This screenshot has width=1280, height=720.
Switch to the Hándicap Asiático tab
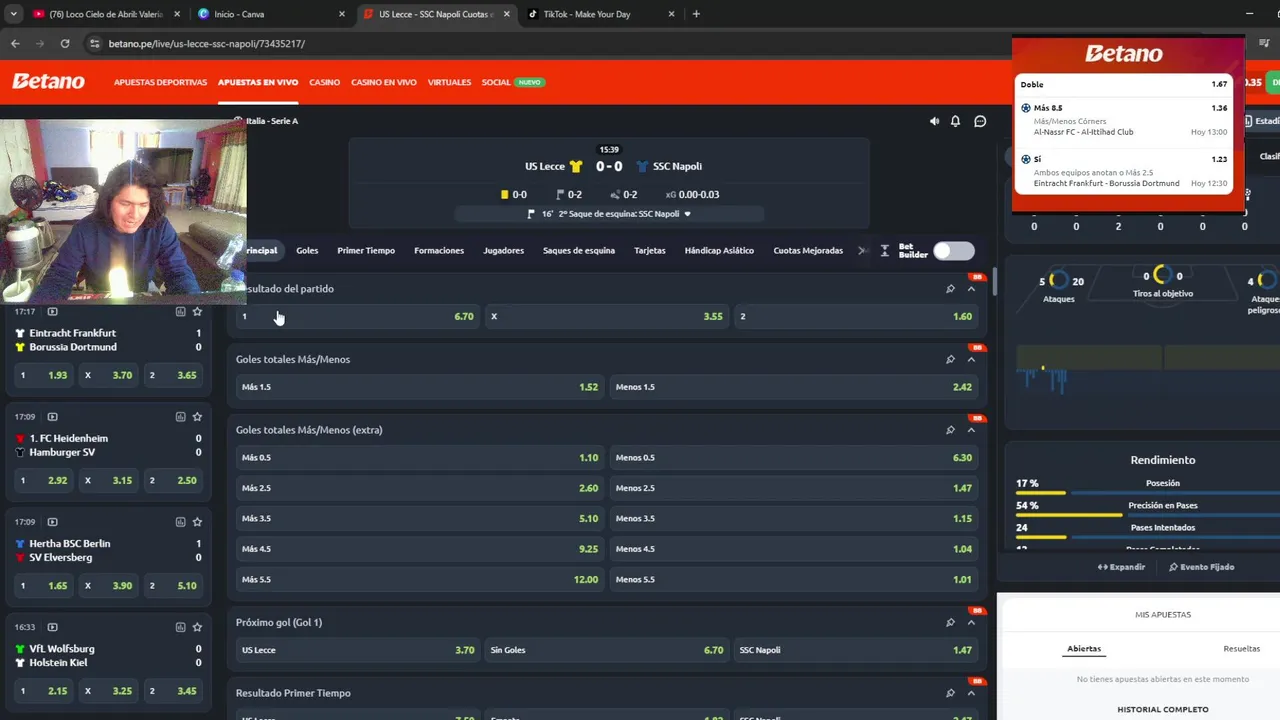coord(719,251)
